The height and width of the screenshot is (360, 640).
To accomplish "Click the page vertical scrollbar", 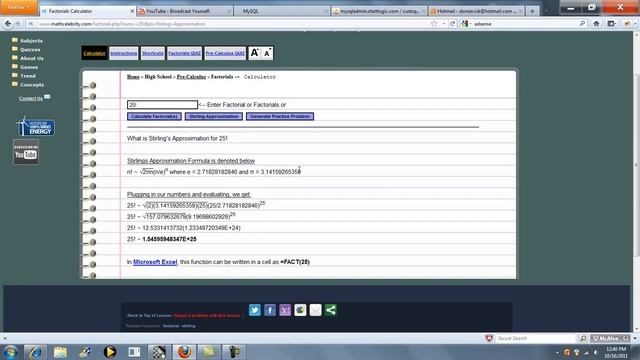I will point(636,165).
